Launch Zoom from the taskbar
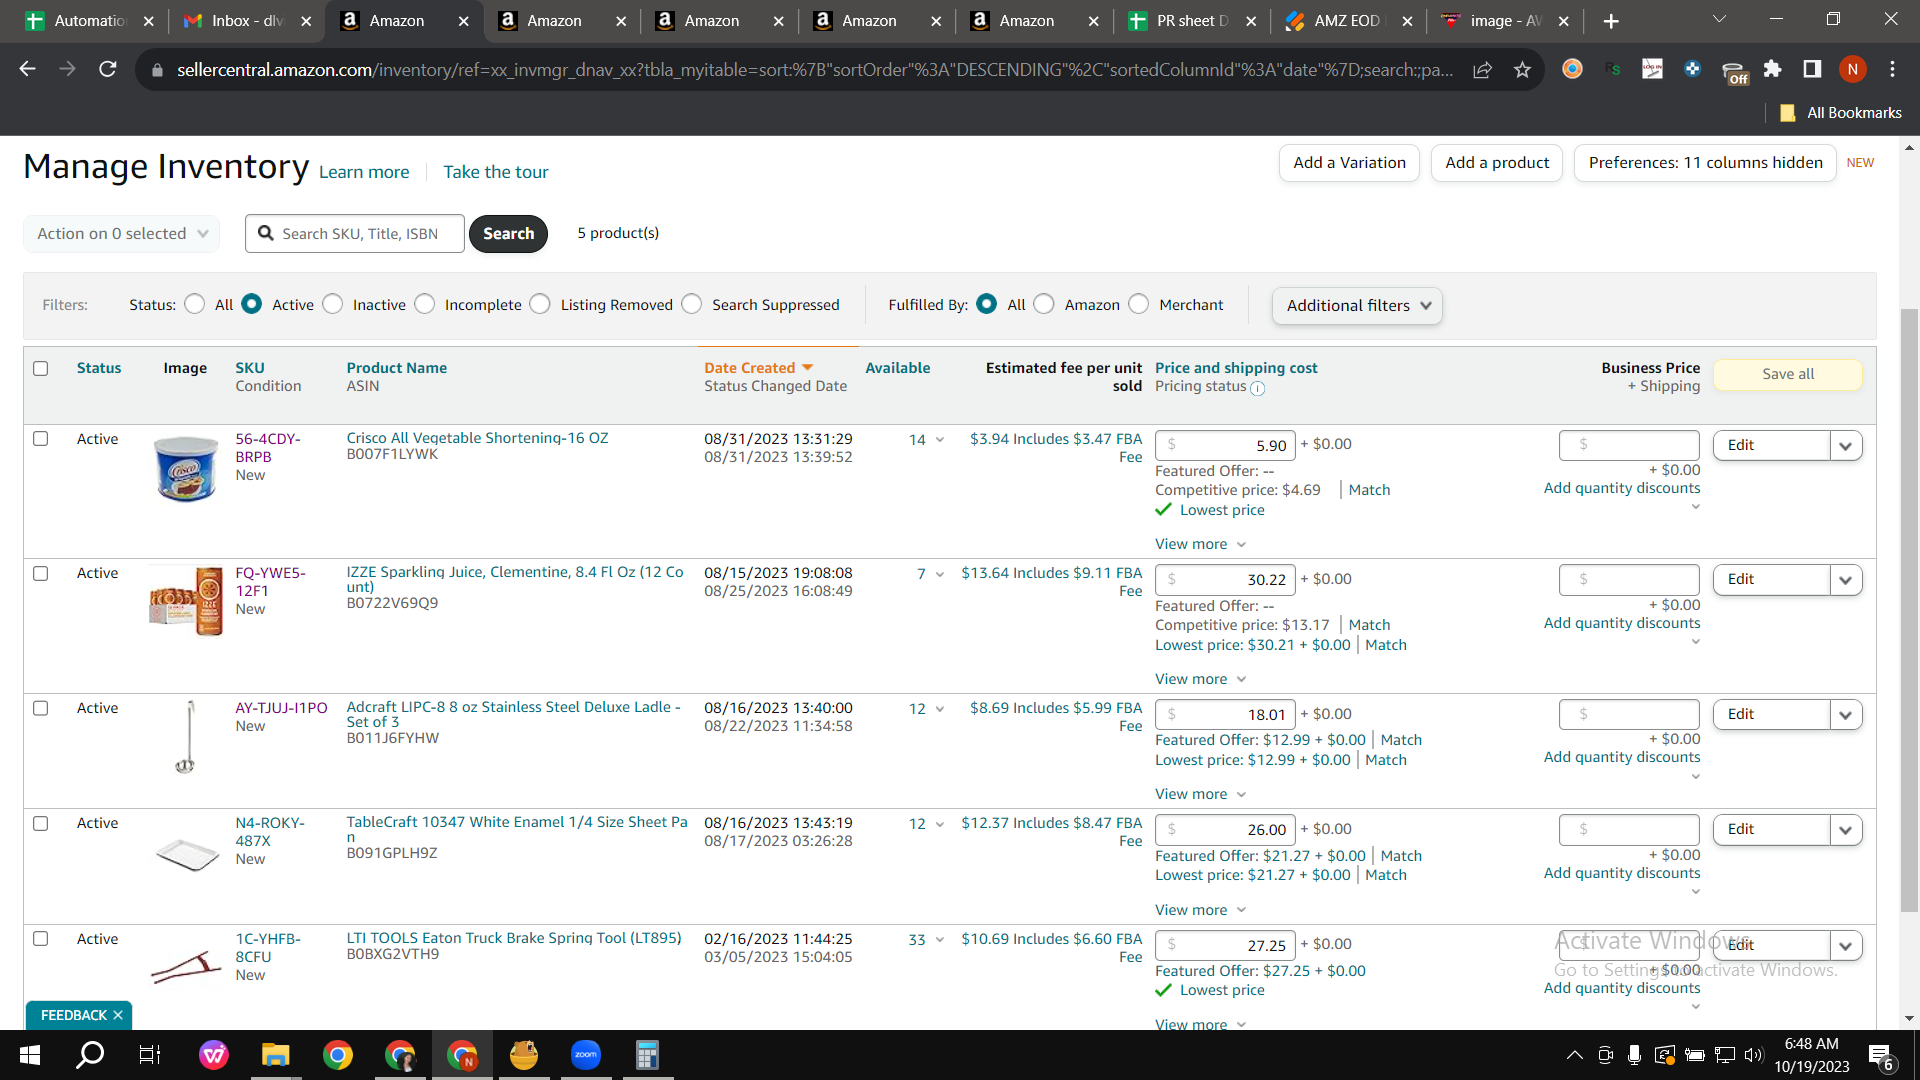The width and height of the screenshot is (1920, 1080). [x=586, y=1055]
